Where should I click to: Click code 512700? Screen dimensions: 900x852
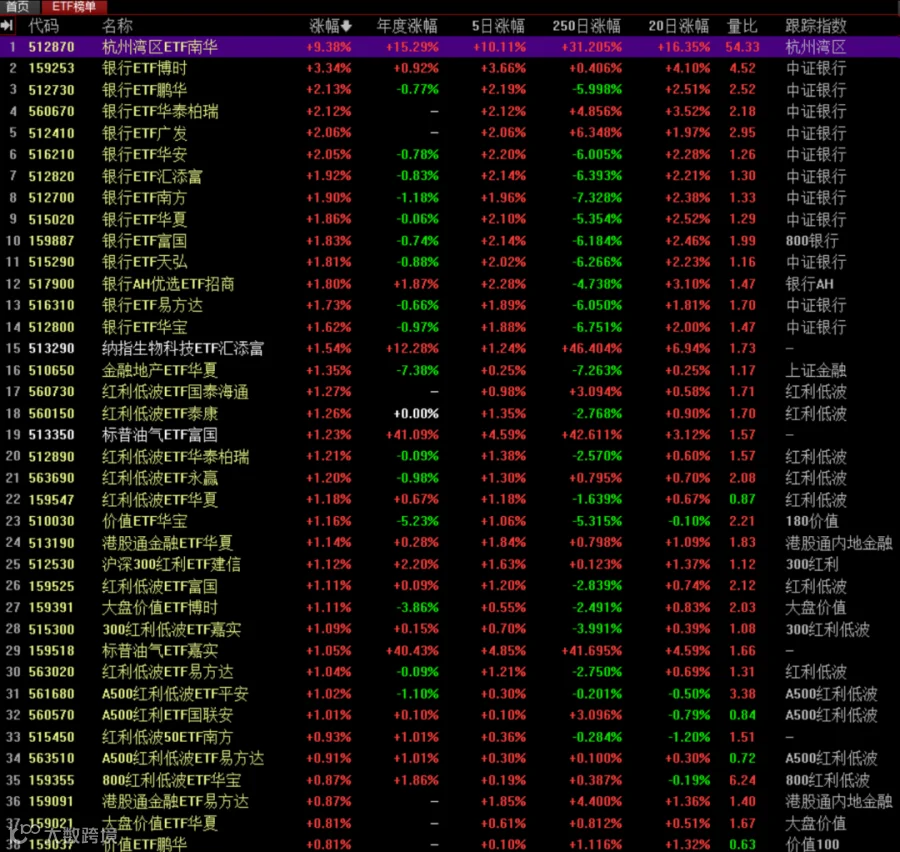(x=52, y=197)
